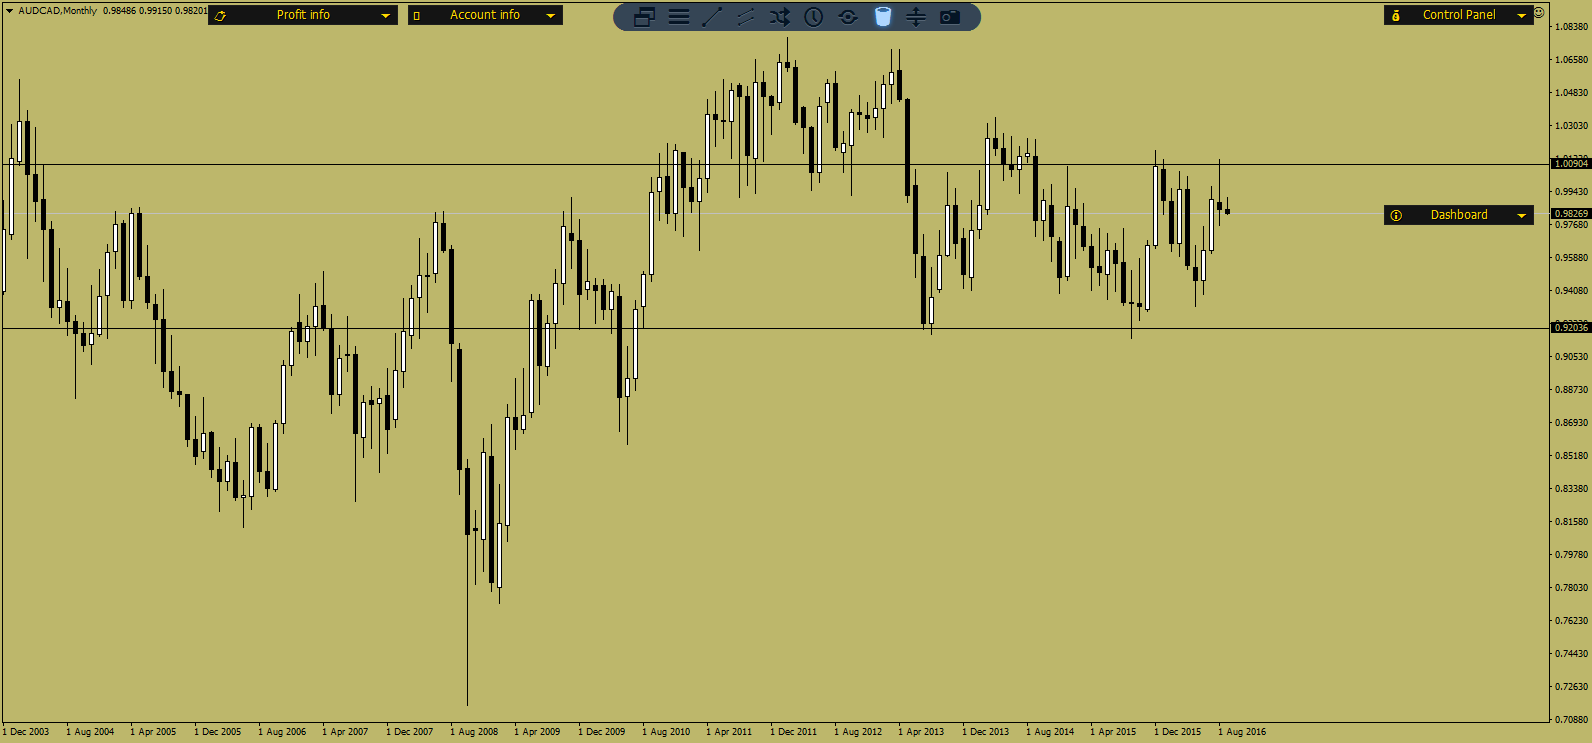Click the horizontal lines icon in the toolbar
Image resolution: width=1592 pixels, height=743 pixels.
point(679,17)
